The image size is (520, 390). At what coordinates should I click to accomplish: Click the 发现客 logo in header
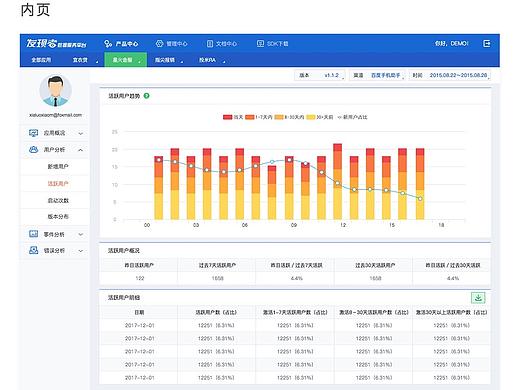(56, 44)
